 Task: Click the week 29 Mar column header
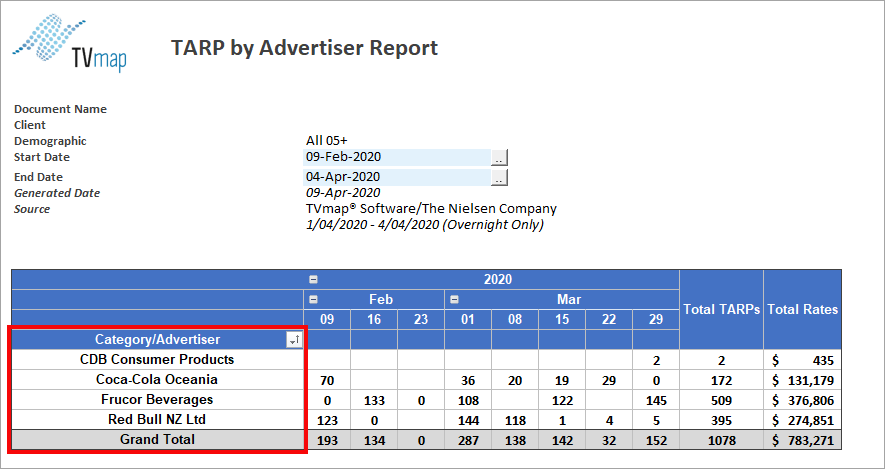[656, 319]
